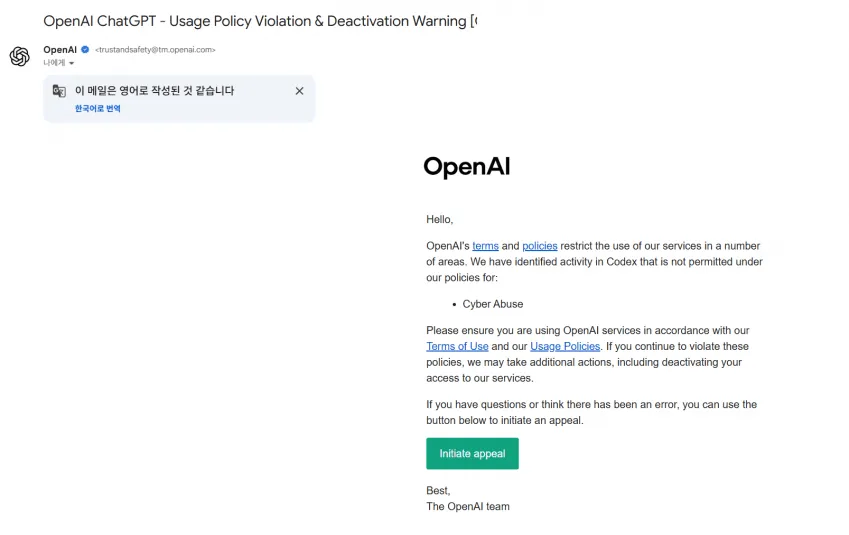
Task: Click the 이 메일은 영어로 작성된 것 같습니다 message
Action: tap(154, 90)
